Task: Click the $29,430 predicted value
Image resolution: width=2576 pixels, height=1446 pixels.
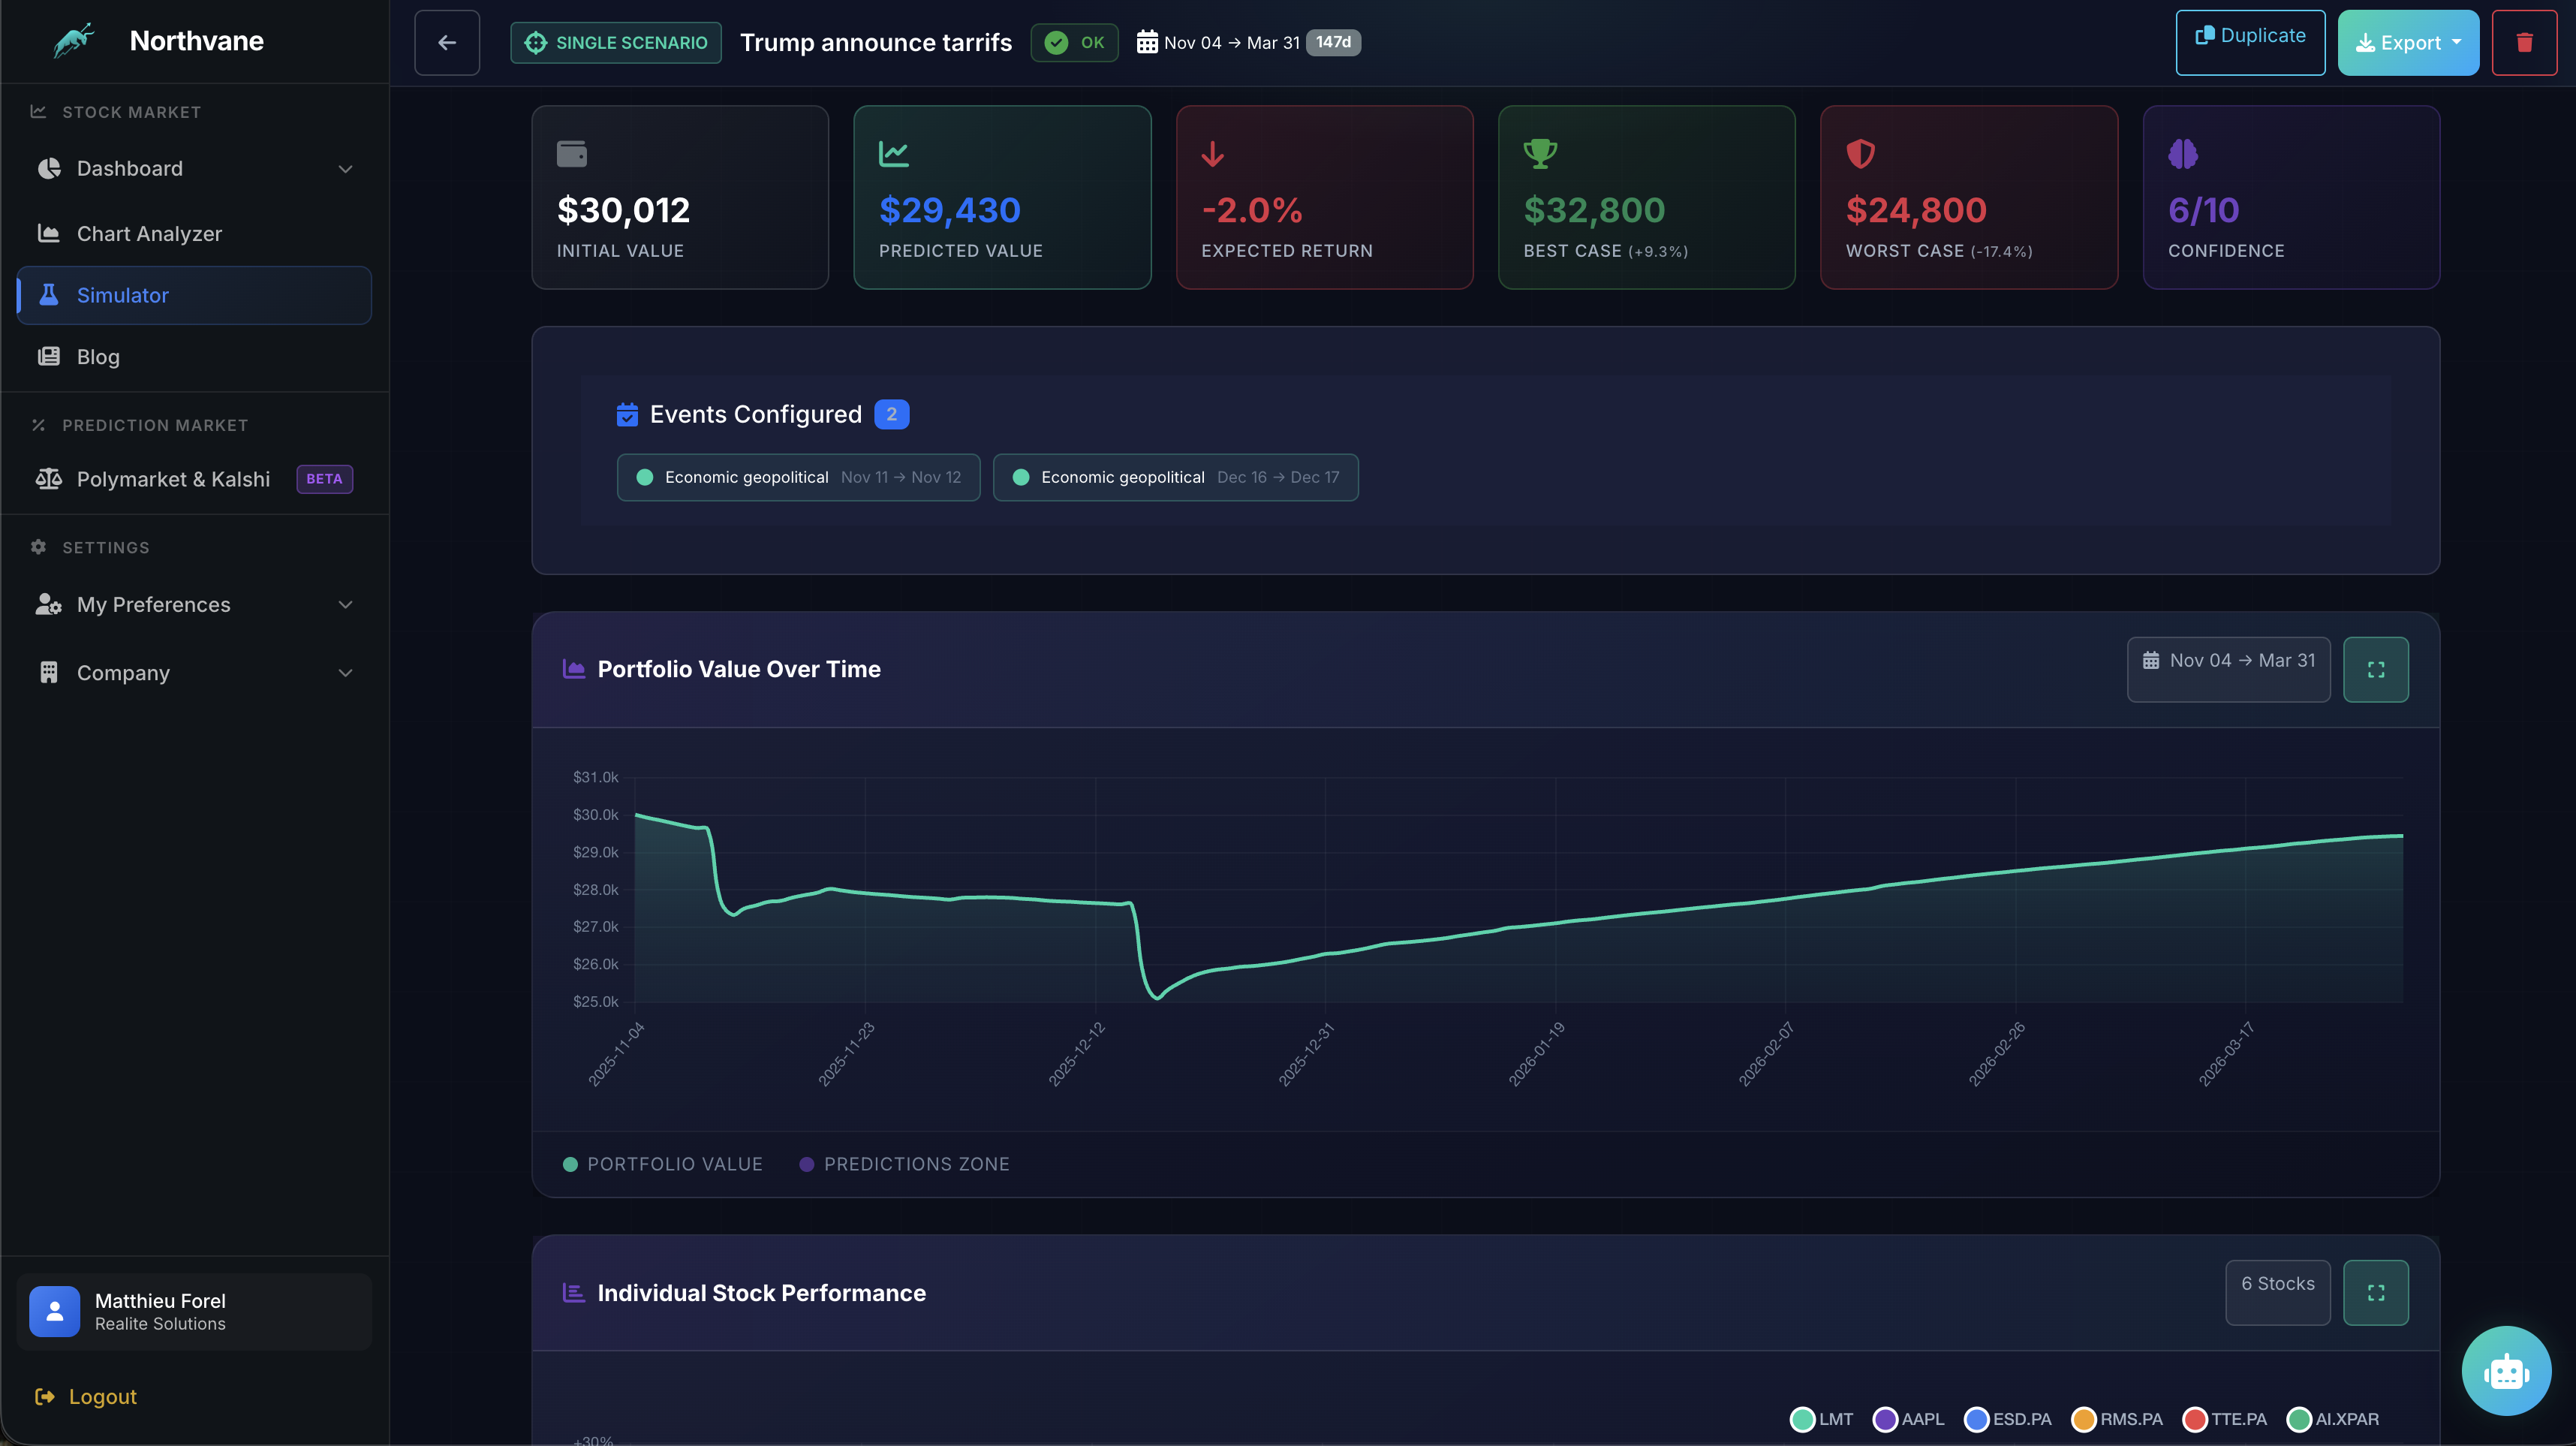Action: tap(949, 210)
